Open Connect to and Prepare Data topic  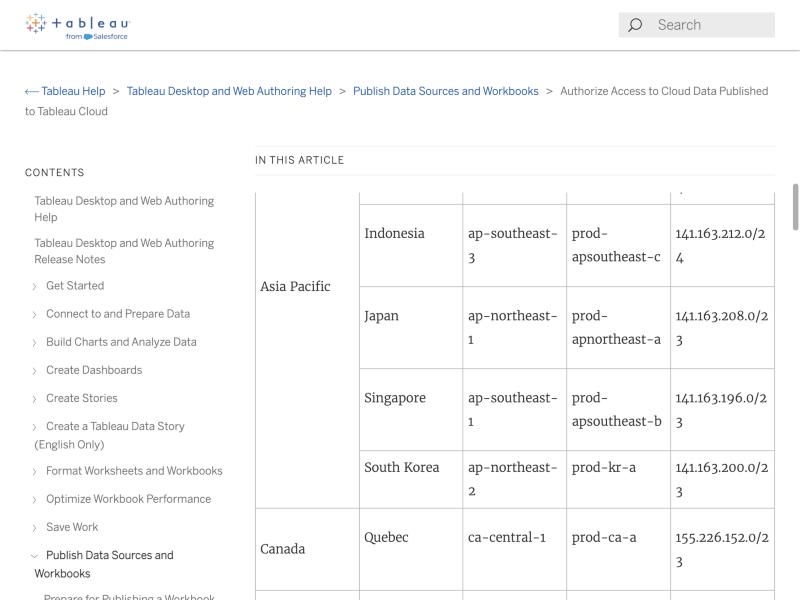118,314
